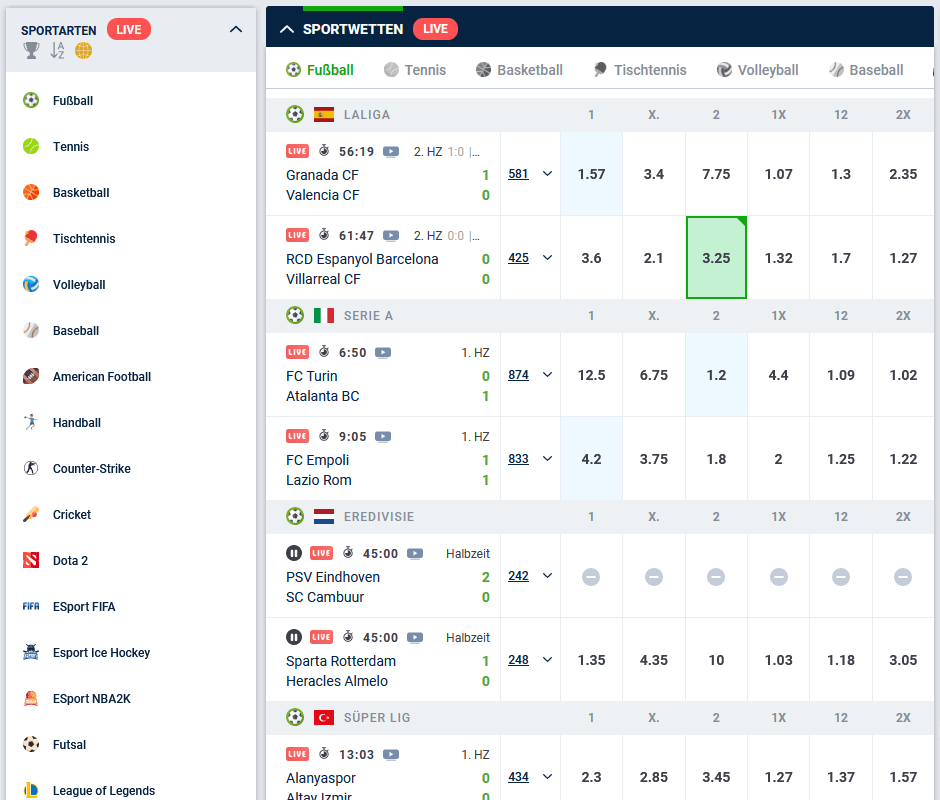This screenshot has height=800, width=940.
Task: Open more markets 434 for Alanyaspor
Action: (519, 777)
